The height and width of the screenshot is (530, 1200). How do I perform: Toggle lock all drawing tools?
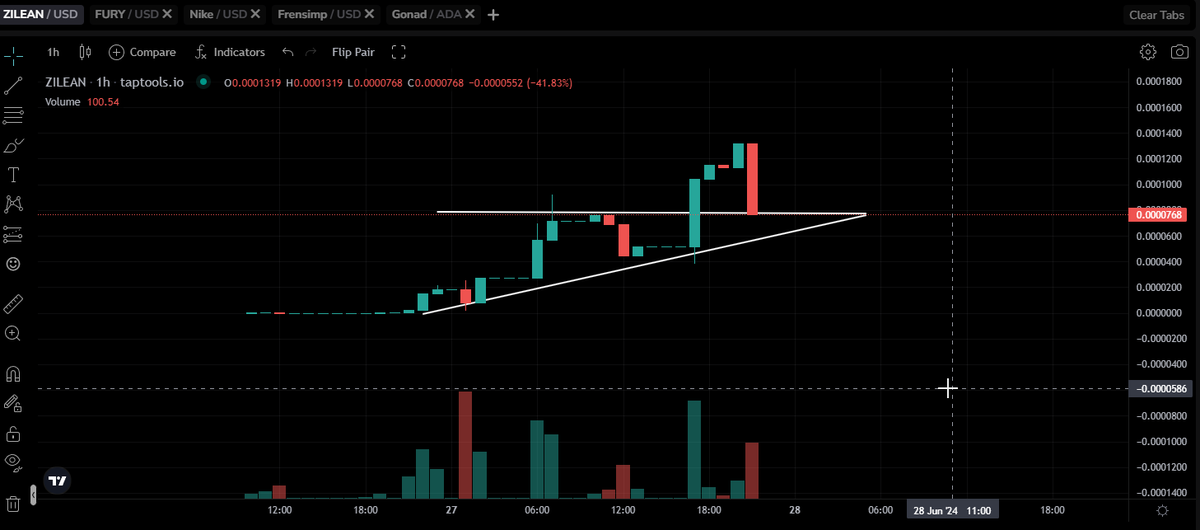pyautogui.click(x=13, y=433)
